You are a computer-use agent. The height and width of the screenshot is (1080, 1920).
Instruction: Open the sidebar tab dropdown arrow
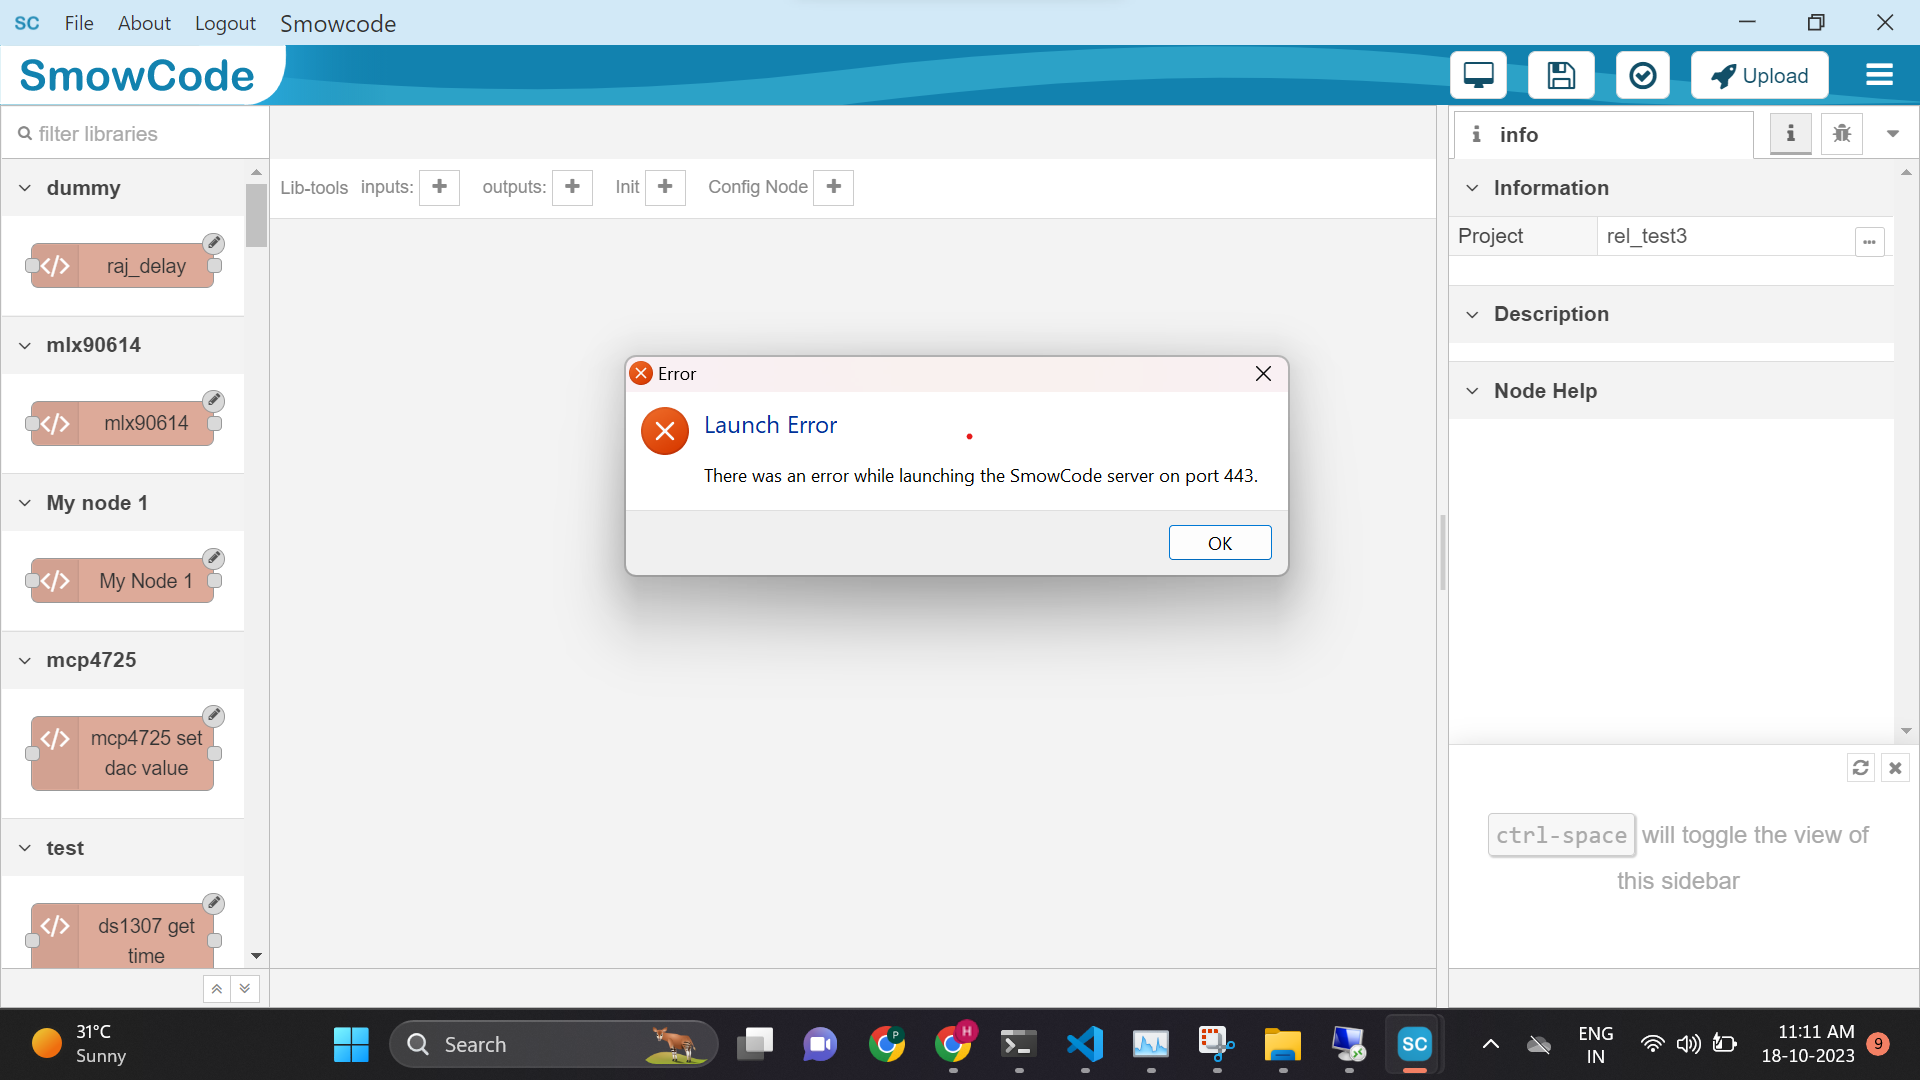click(x=1892, y=134)
